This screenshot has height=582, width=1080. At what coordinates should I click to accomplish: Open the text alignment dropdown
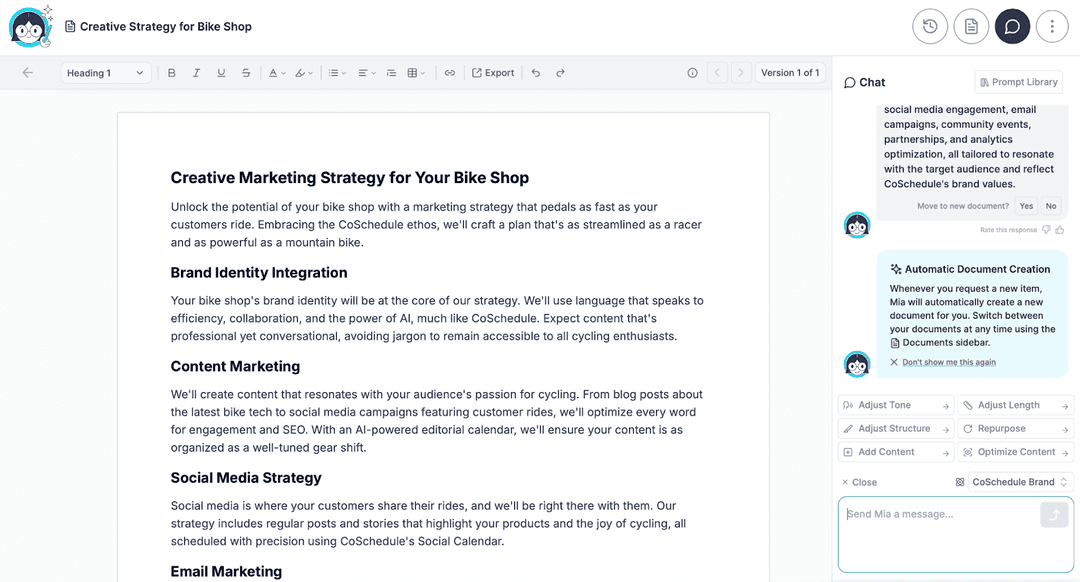(x=366, y=72)
